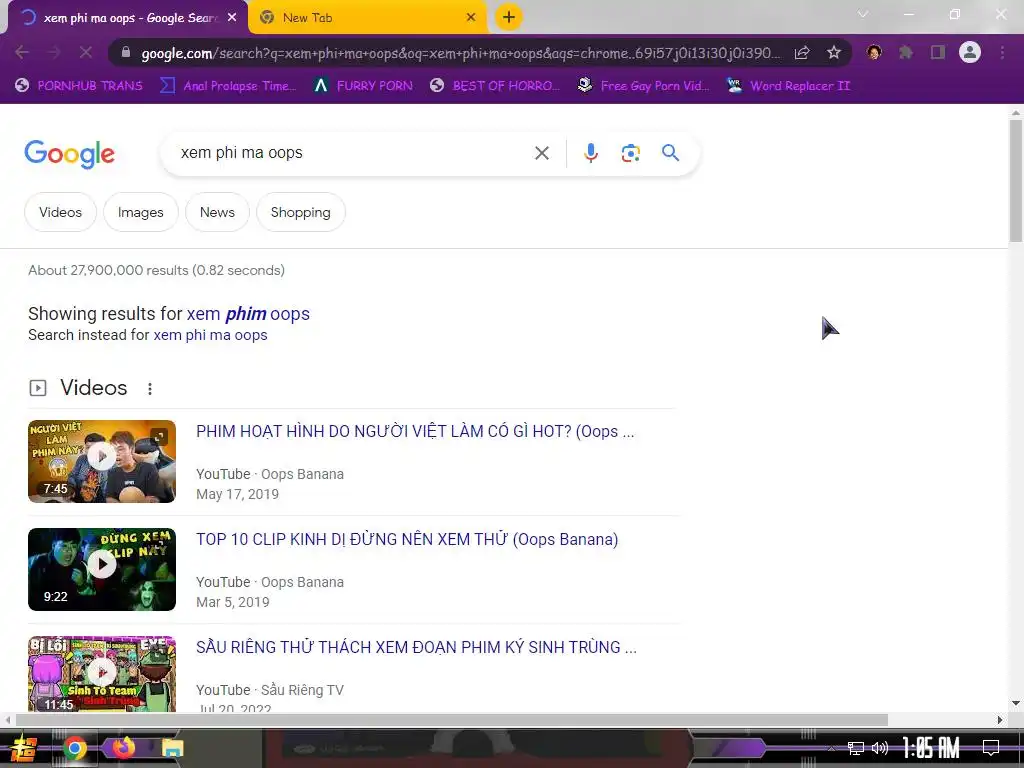1024x768 pixels.
Task: Search instead for xem phi ma oops
Action: click(x=210, y=335)
